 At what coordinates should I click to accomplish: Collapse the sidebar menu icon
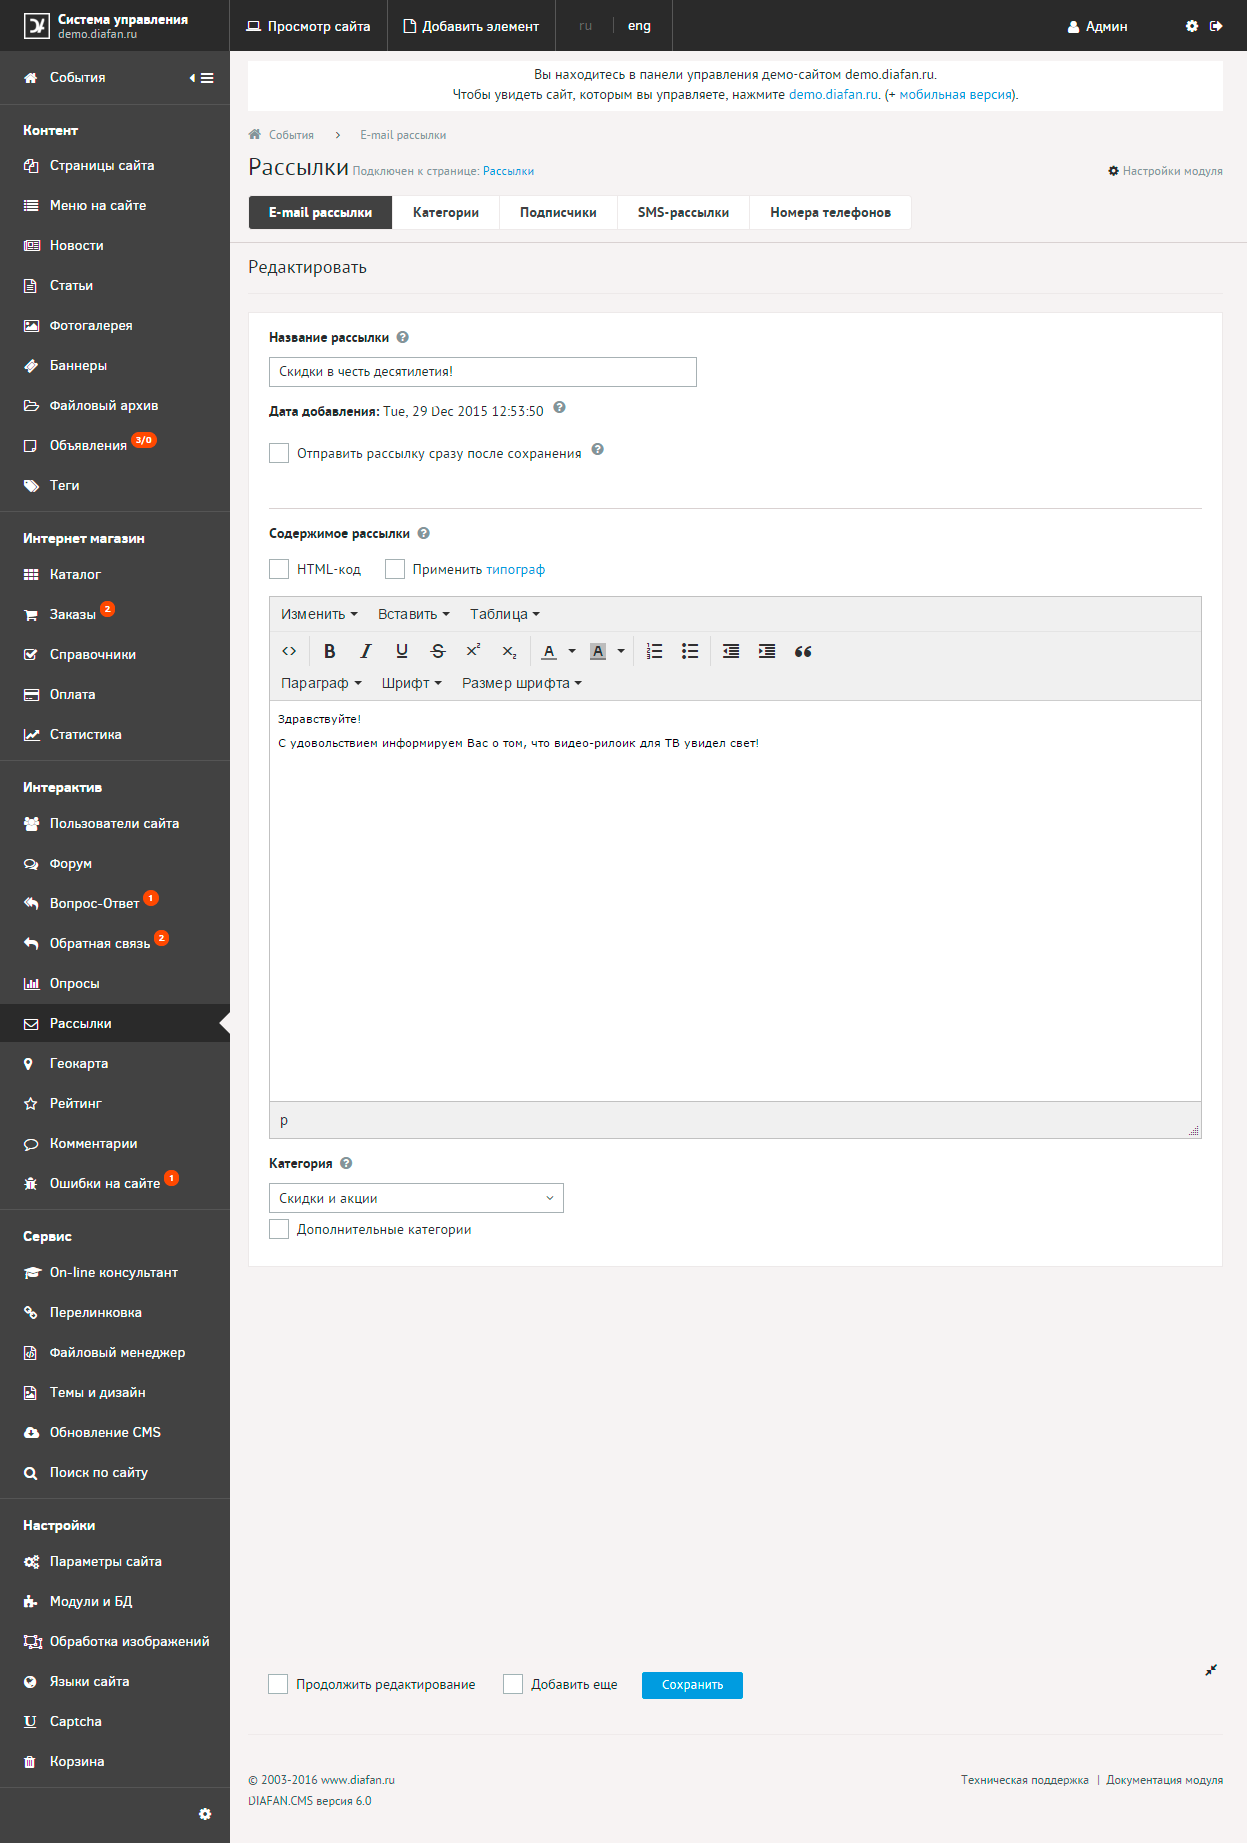pyautogui.click(x=202, y=78)
